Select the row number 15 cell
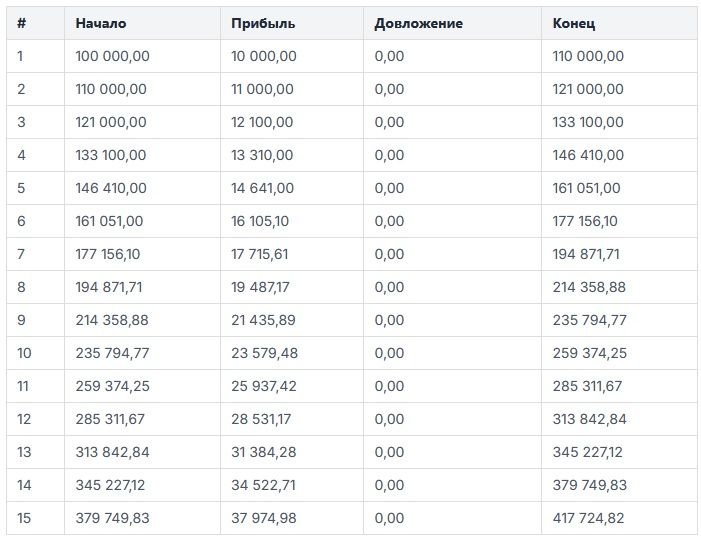Image resolution: width=701 pixels, height=541 pixels. pos(24,518)
